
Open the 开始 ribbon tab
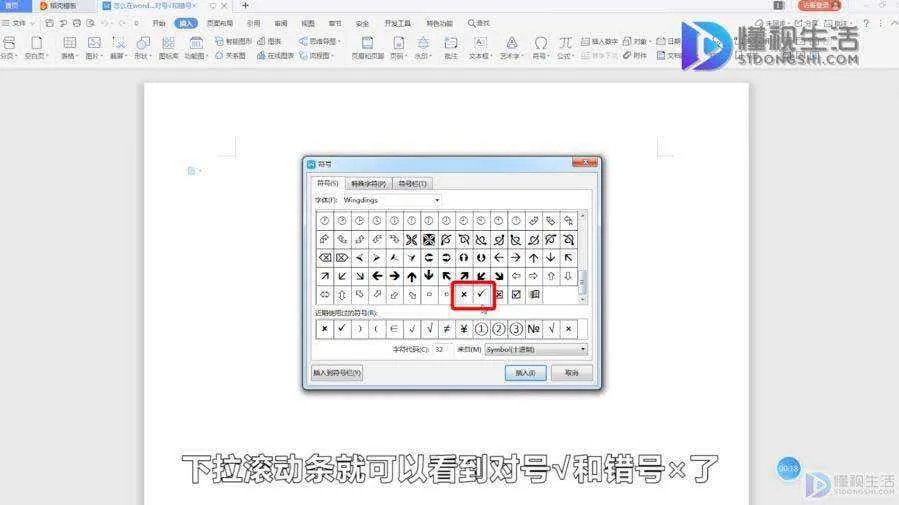point(159,24)
